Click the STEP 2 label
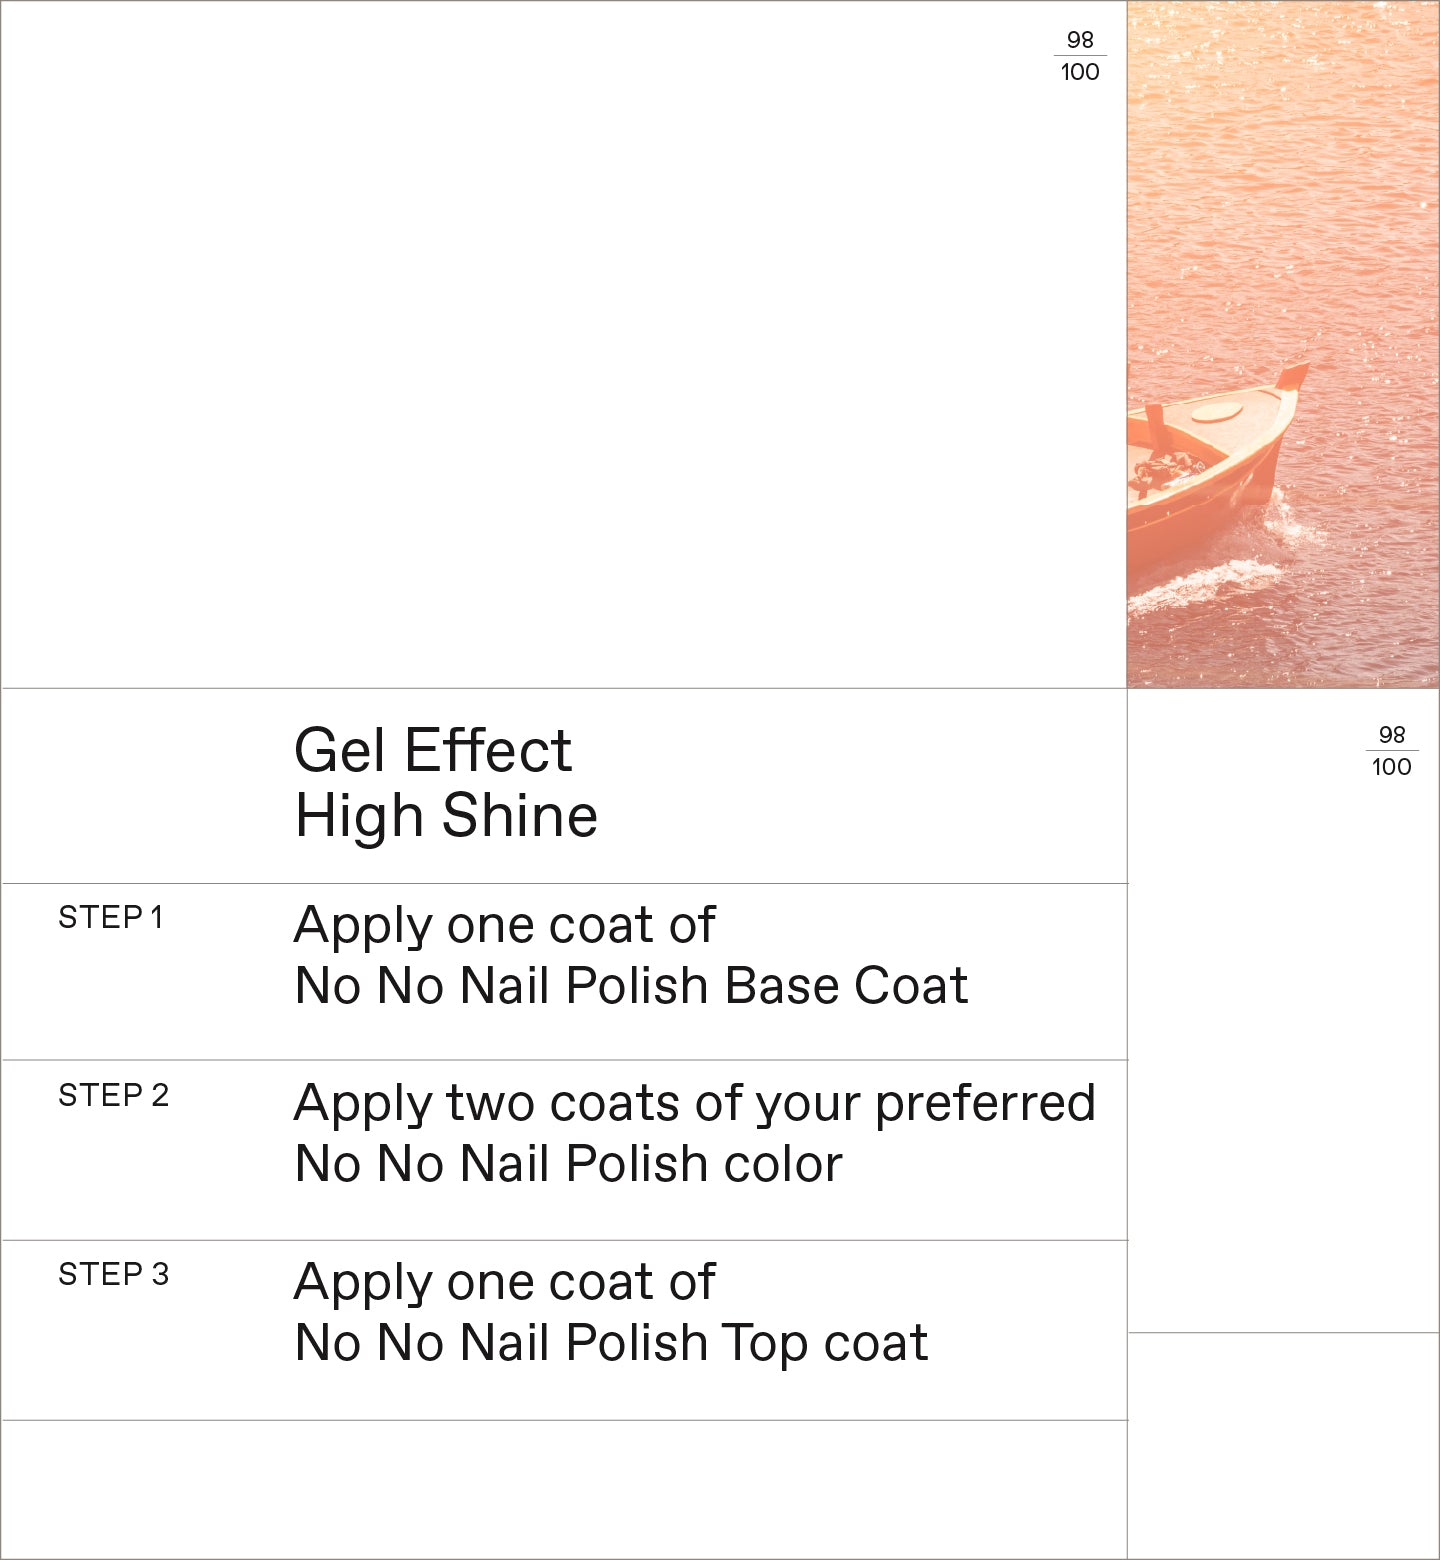 pyautogui.click(x=113, y=1095)
